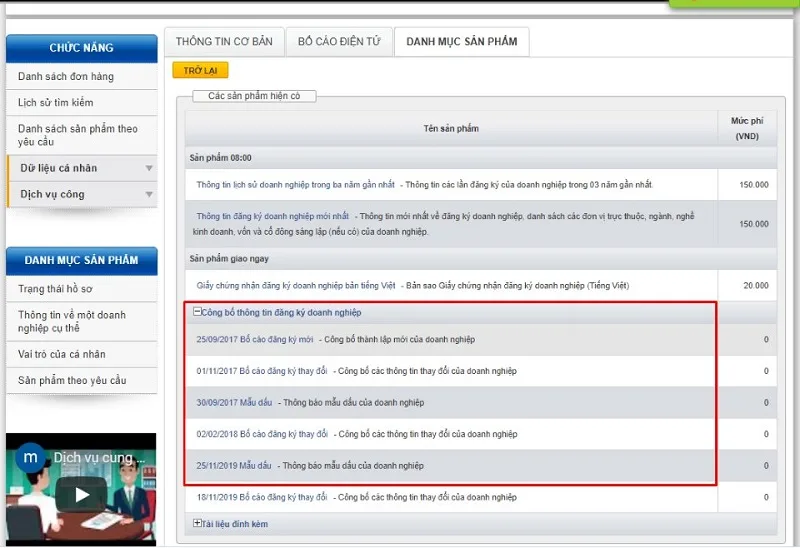
Task: Open Giấy chứng nhận bản tiếng Việt link
Action: click(x=296, y=286)
